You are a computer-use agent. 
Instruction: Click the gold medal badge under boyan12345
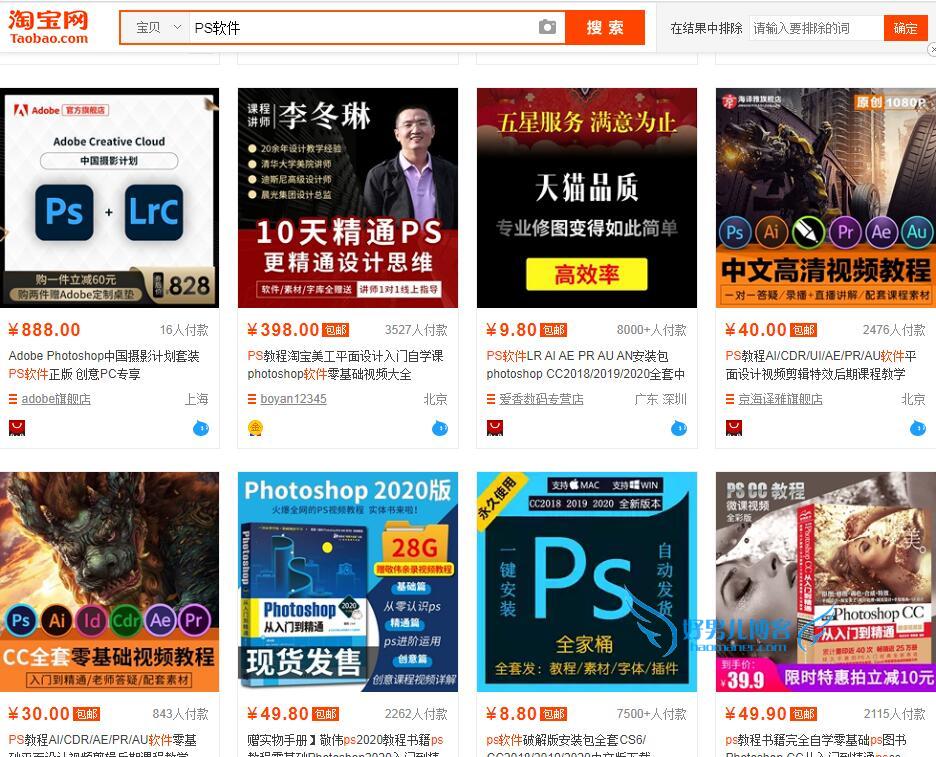pyautogui.click(x=255, y=427)
